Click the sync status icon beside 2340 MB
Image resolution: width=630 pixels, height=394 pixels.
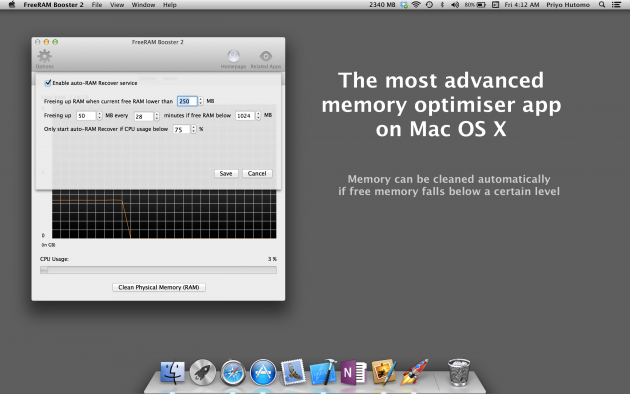coord(404,5)
